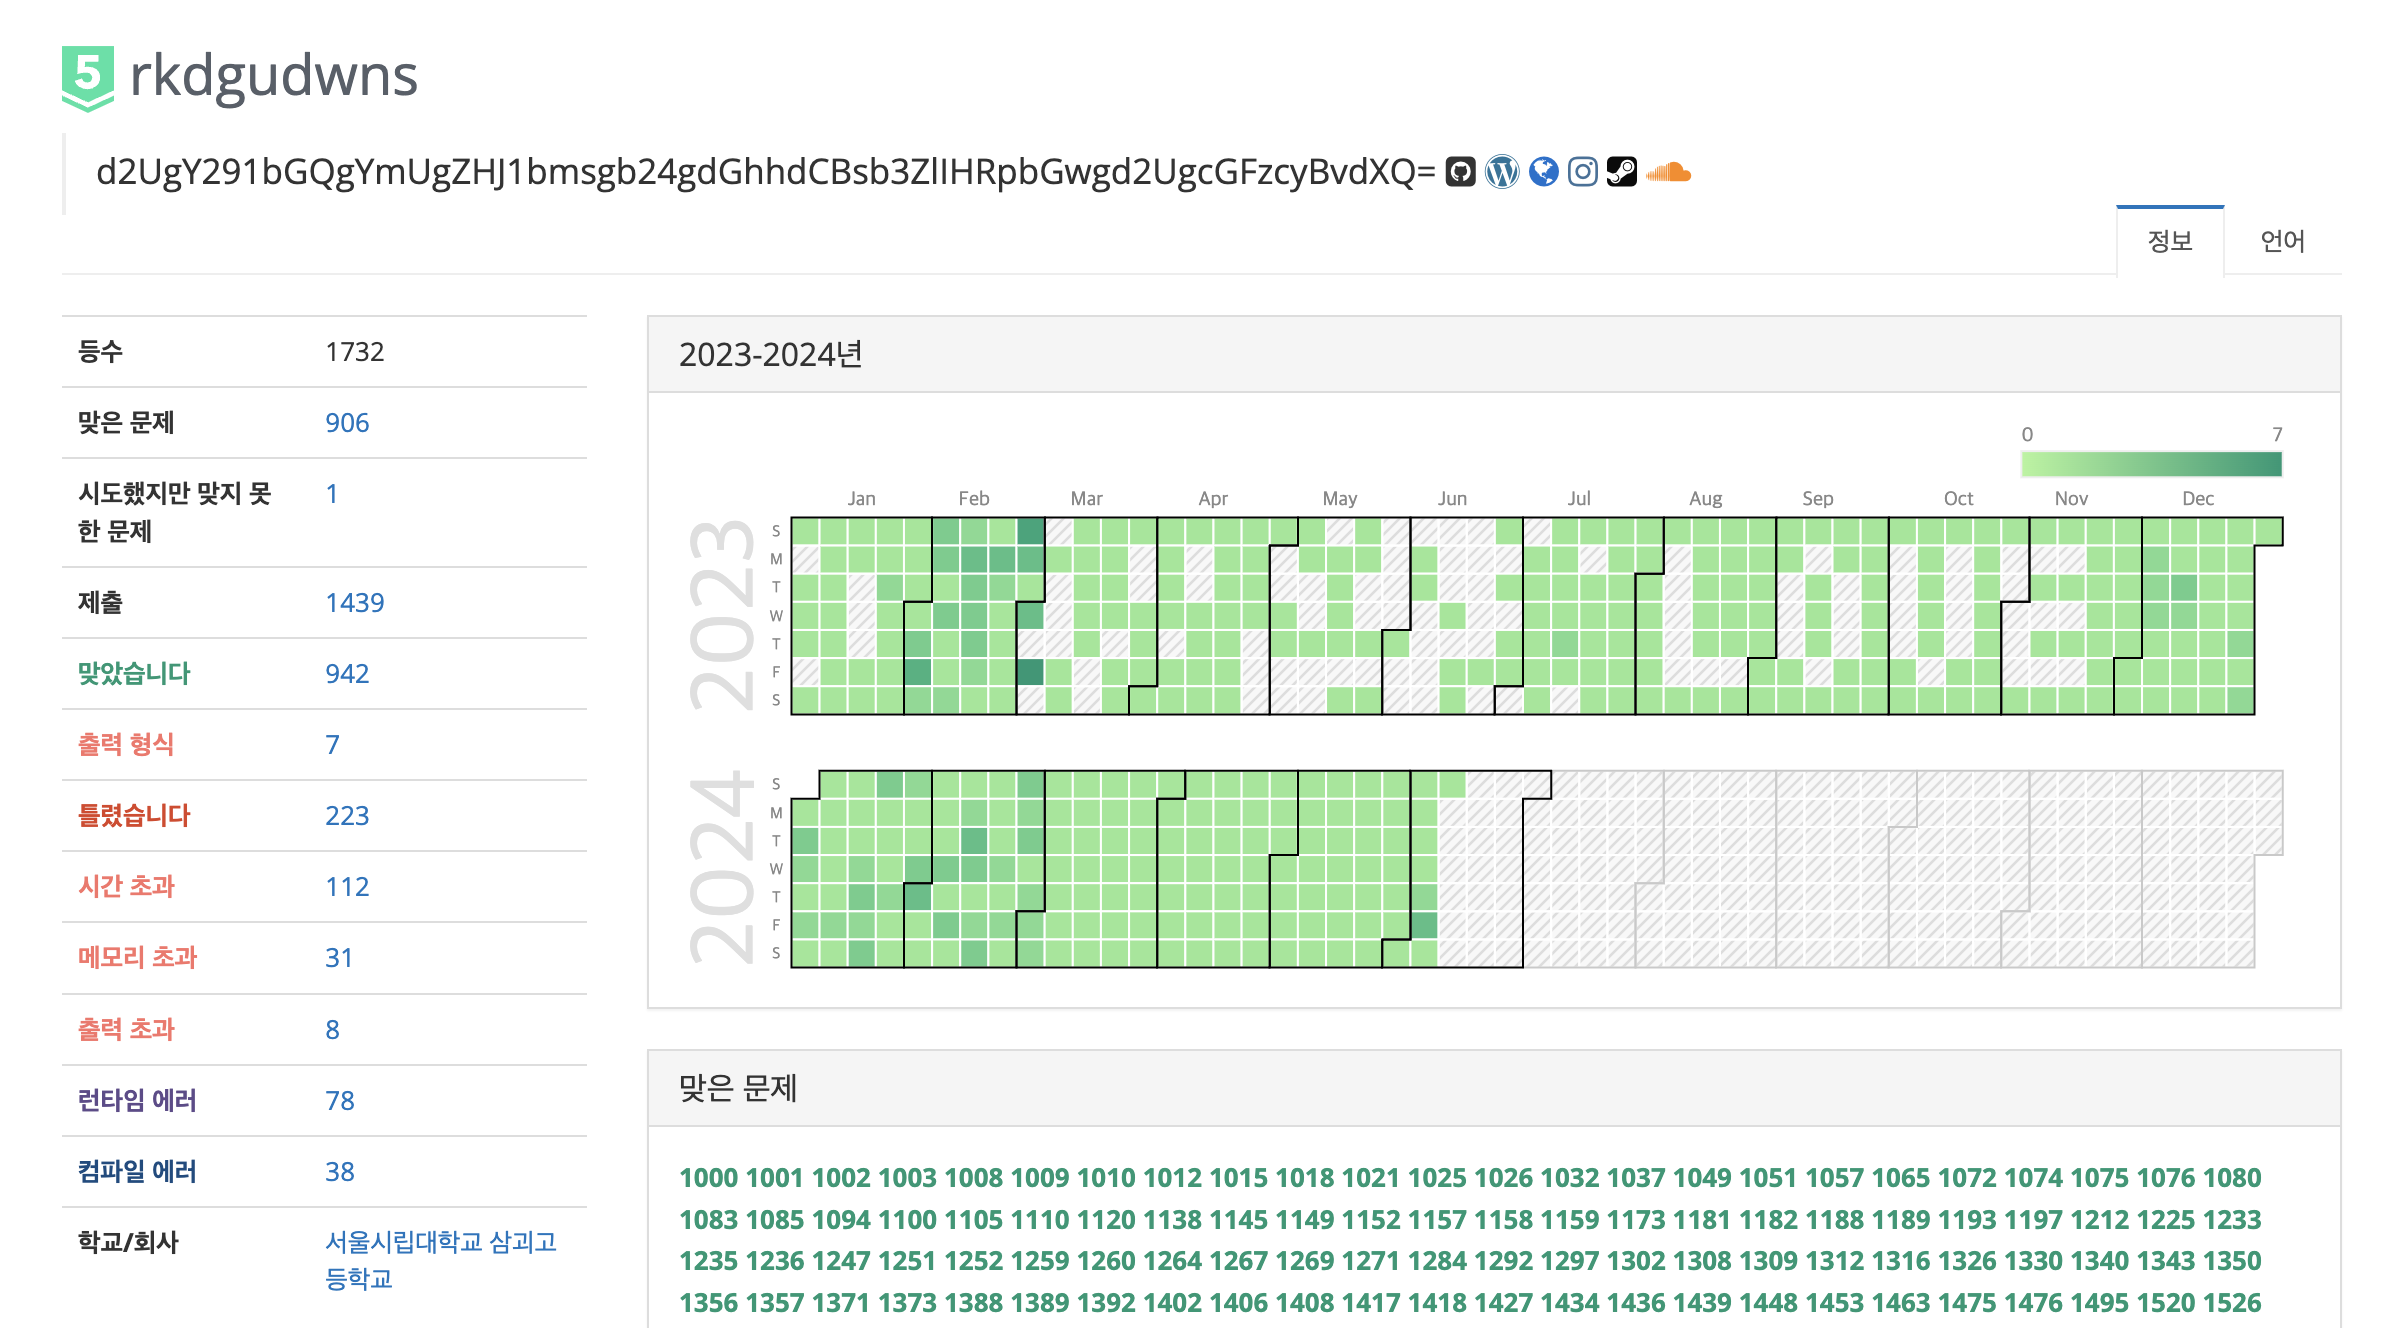Viewport: 2402px width, 1328px height.
Task: Open the GitHub profile icon
Action: pyautogui.click(x=1460, y=172)
